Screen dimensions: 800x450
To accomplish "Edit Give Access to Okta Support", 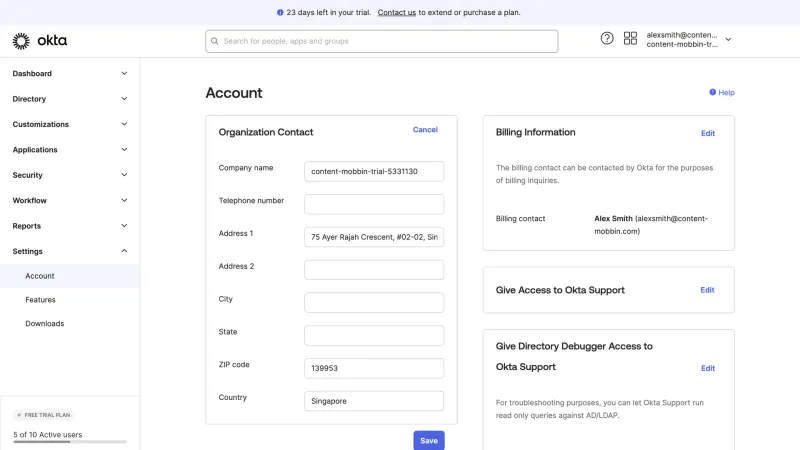I will coord(707,290).
